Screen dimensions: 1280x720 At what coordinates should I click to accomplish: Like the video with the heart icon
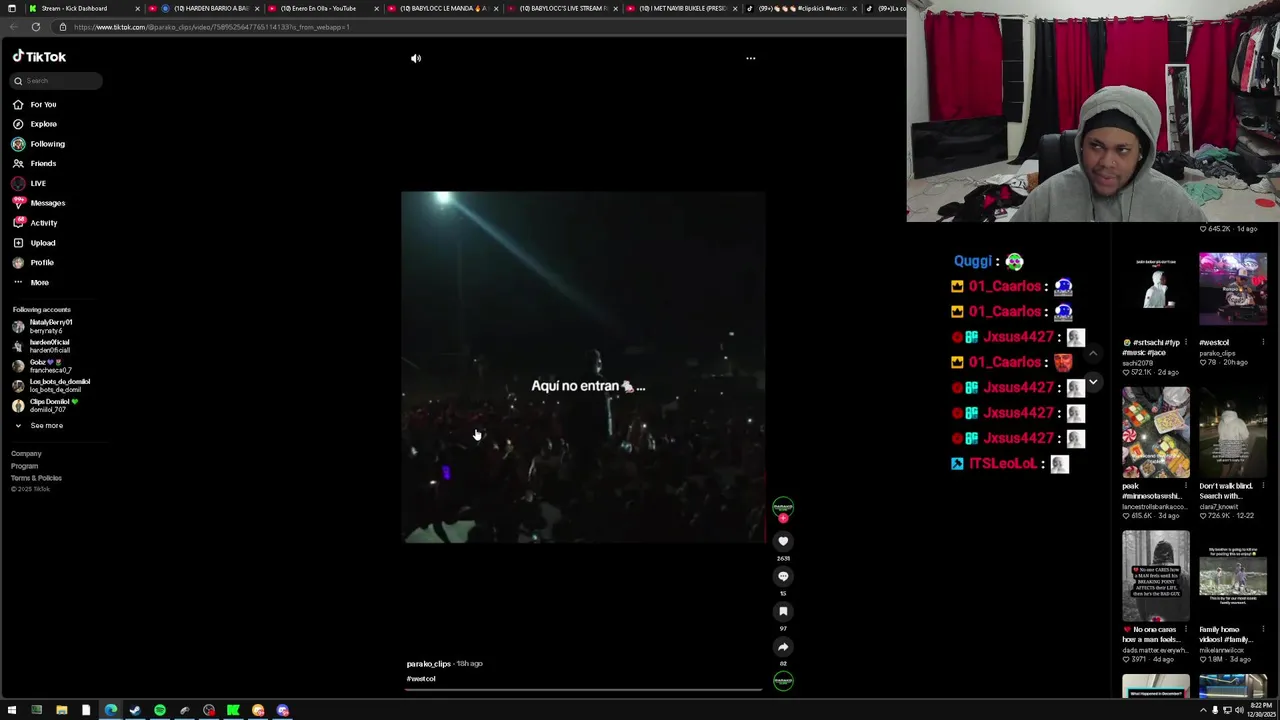tap(783, 541)
